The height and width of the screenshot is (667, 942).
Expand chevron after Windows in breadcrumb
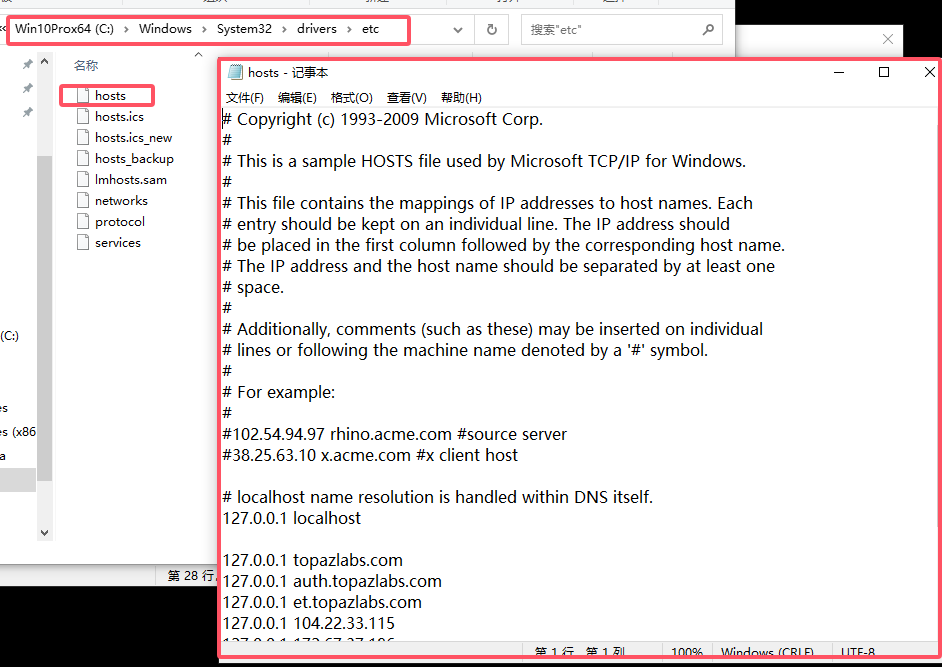(x=204, y=29)
